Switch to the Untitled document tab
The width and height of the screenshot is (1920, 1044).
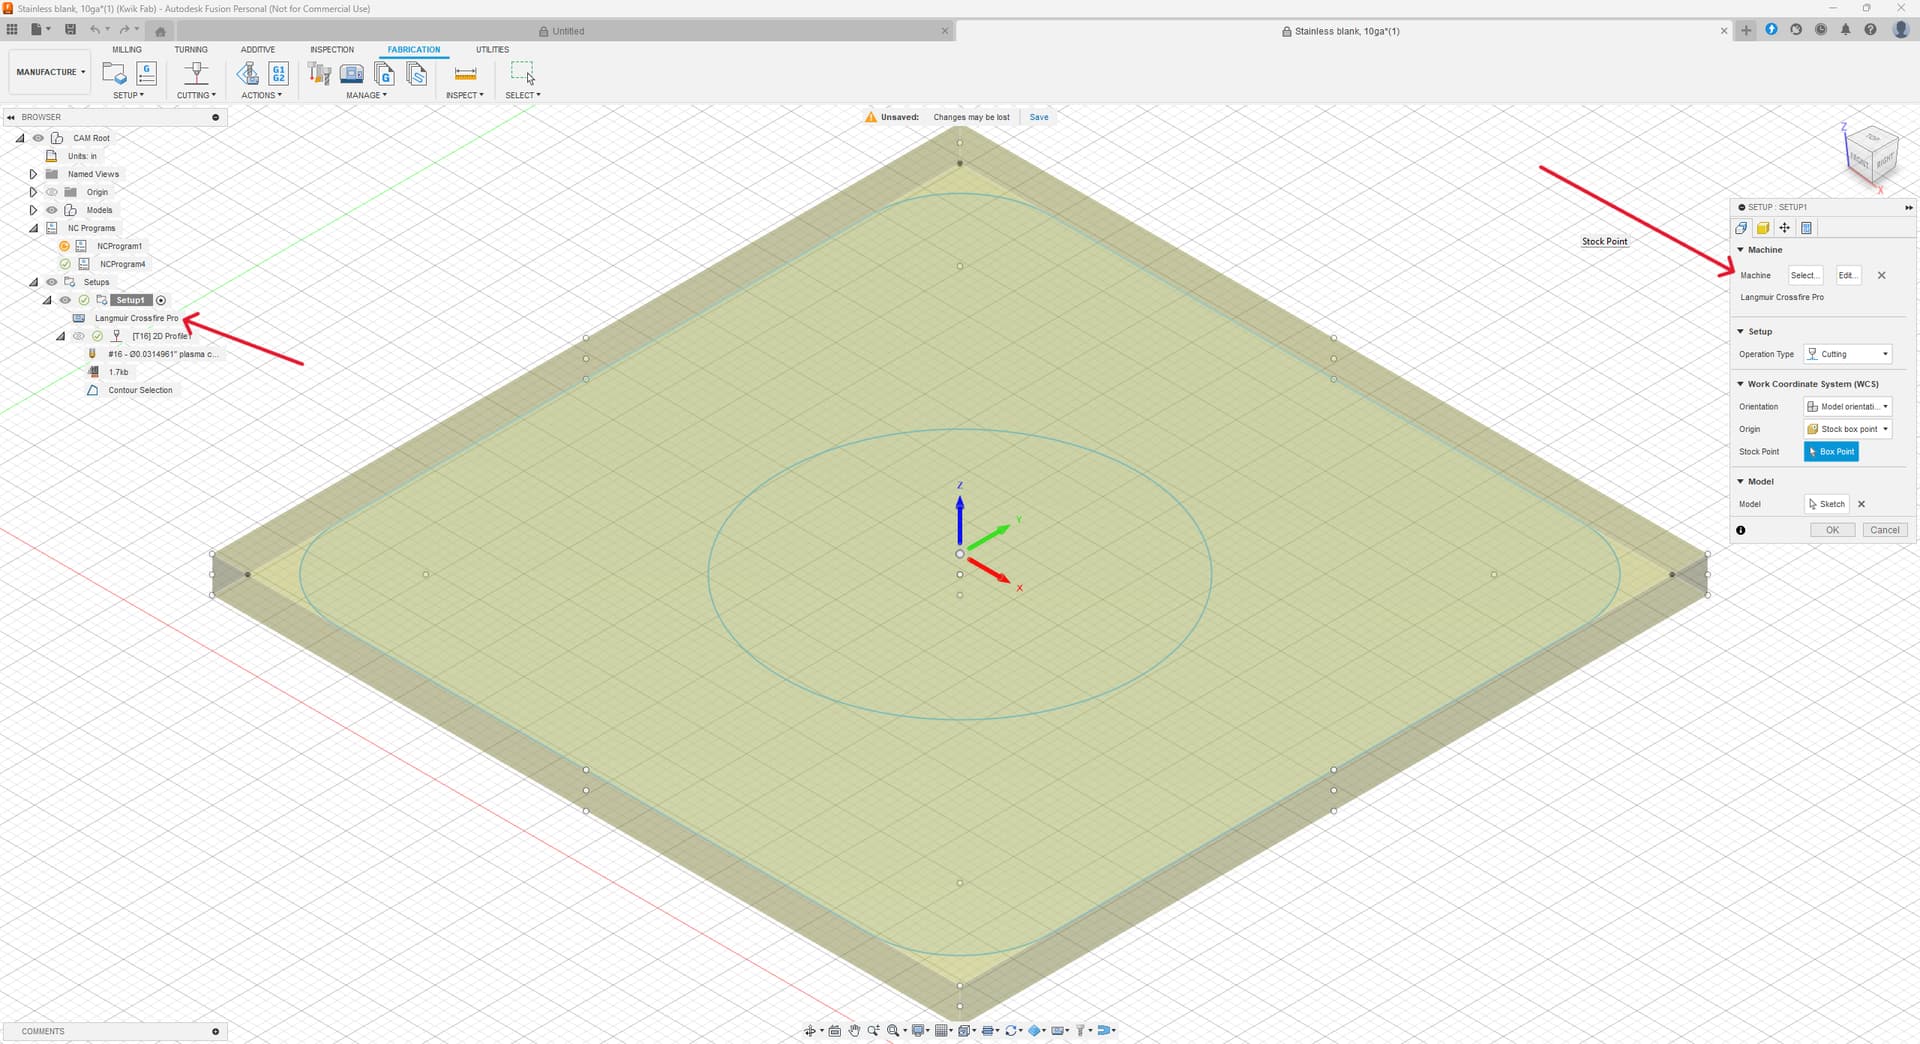pos(567,31)
